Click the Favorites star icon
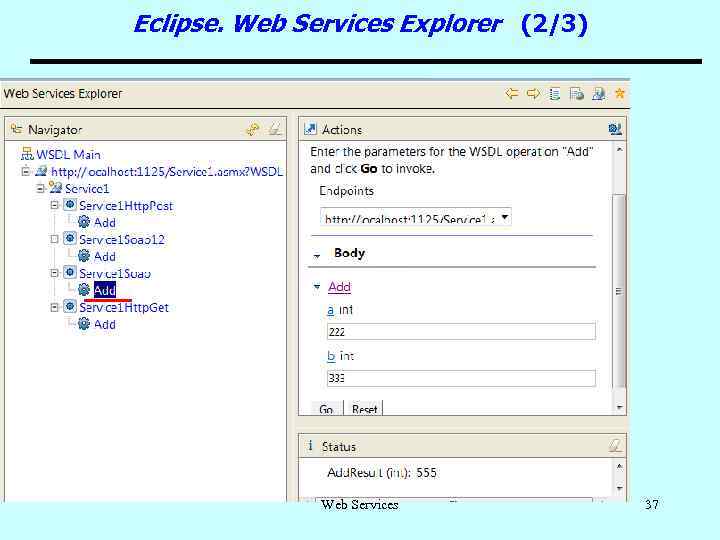The image size is (720, 540). click(x=620, y=93)
